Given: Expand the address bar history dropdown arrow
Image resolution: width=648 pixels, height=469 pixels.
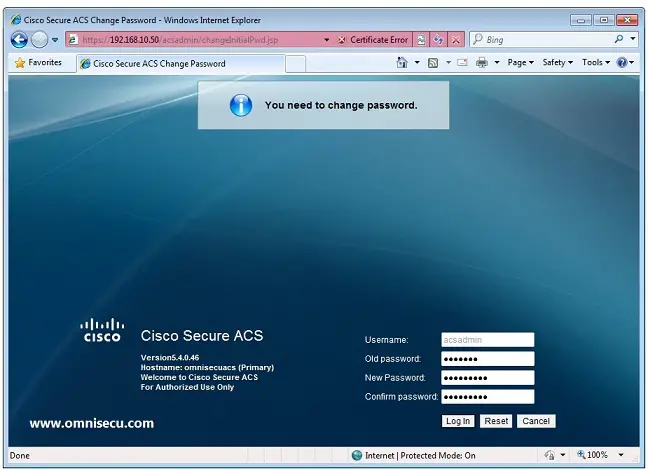Looking at the screenshot, I should point(326,40).
